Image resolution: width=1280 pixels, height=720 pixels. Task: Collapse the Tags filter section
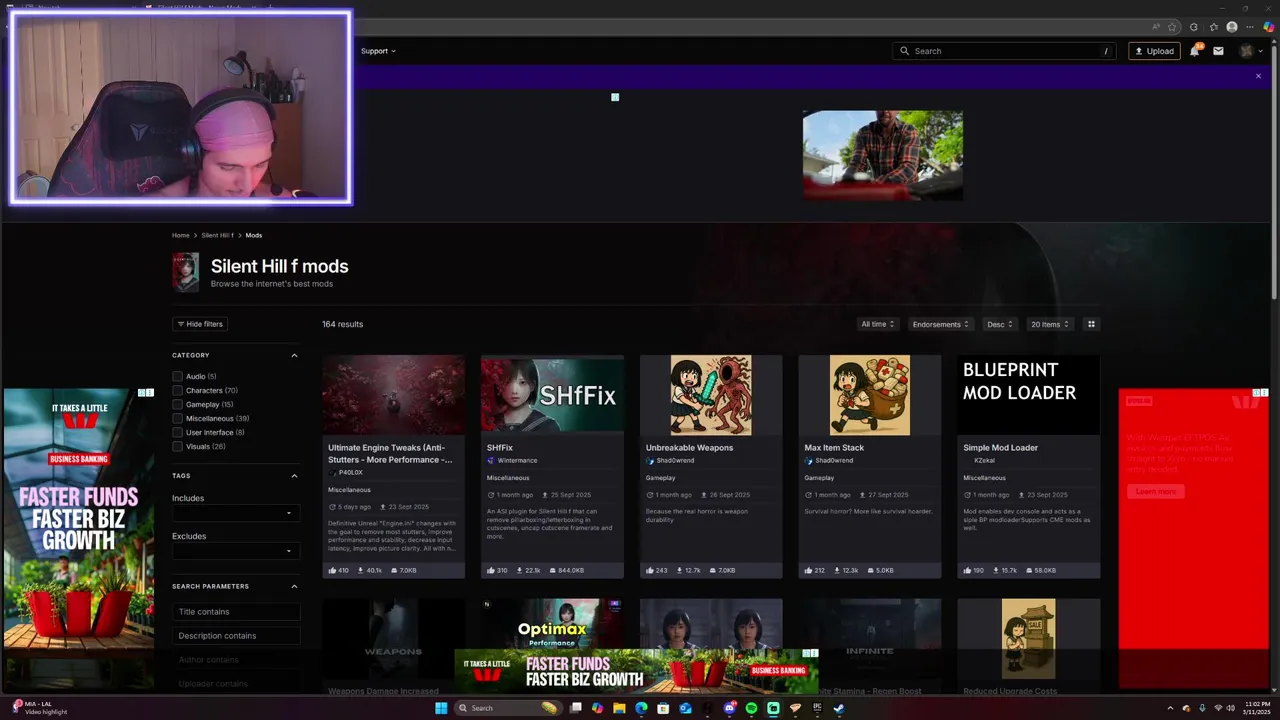(294, 476)
